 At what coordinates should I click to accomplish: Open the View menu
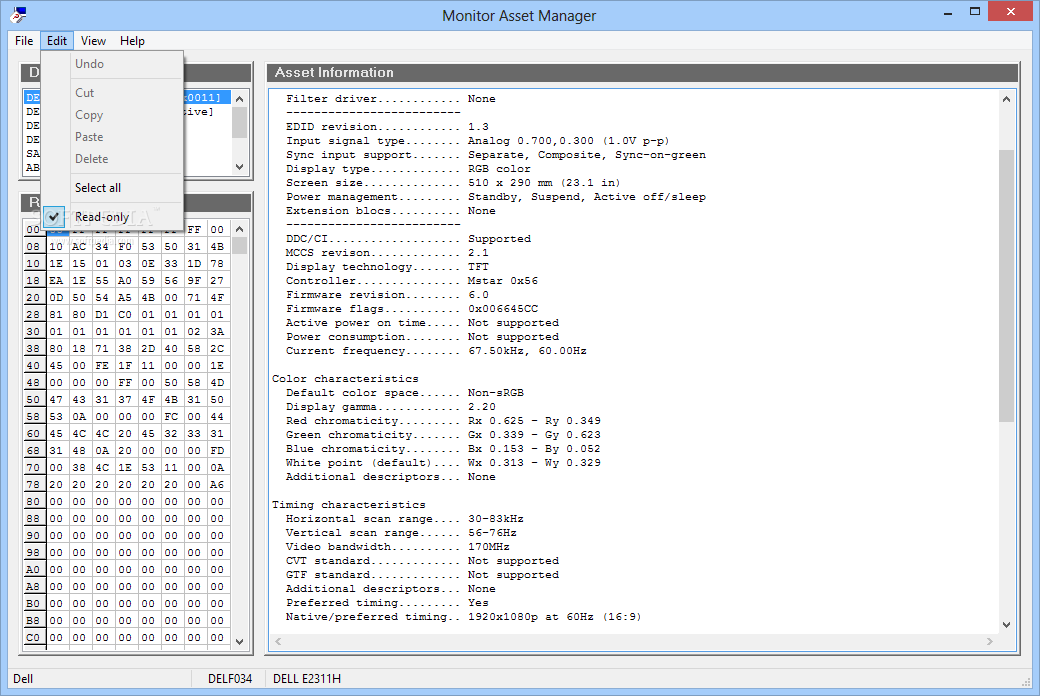point(93,40)
